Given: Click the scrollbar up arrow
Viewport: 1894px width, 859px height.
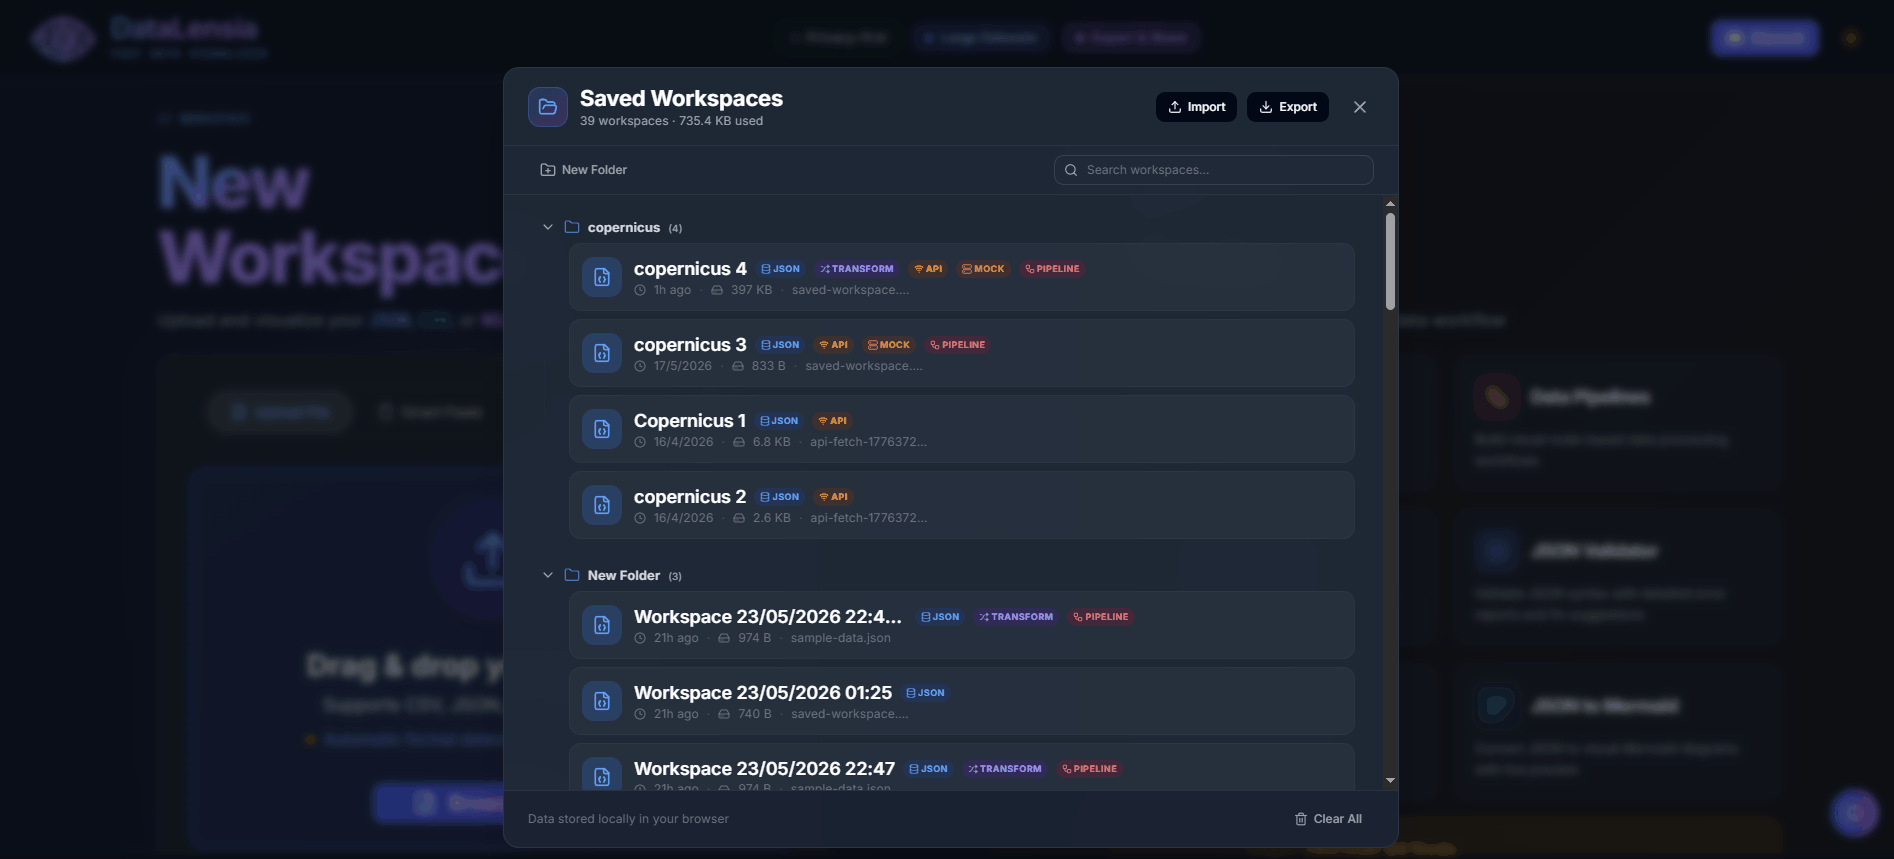Looking at the screenshot, I should click(x=1390, y=204).
